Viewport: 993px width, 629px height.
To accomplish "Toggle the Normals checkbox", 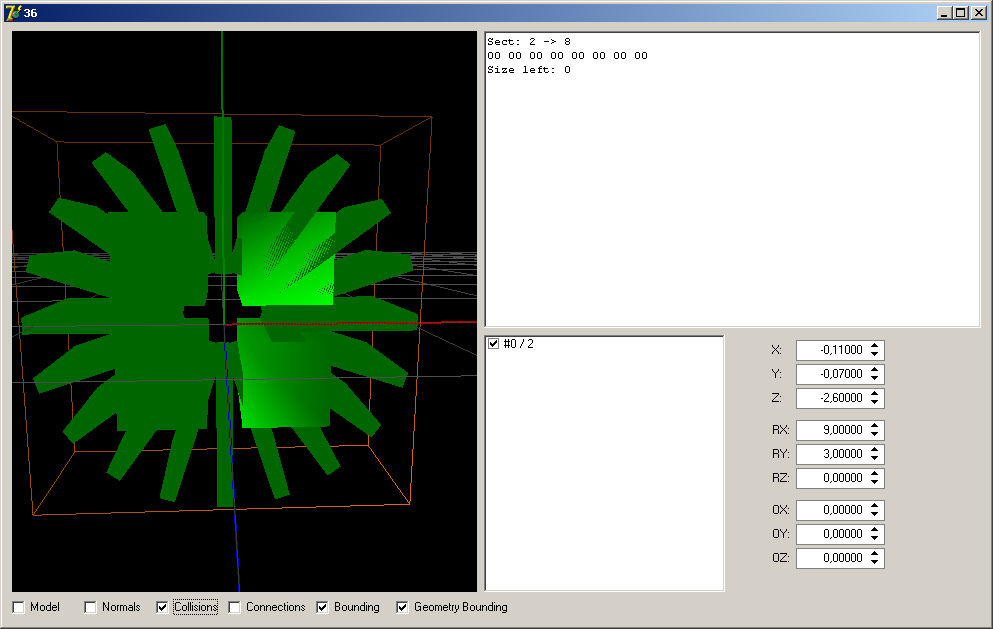I will [91, 607].
